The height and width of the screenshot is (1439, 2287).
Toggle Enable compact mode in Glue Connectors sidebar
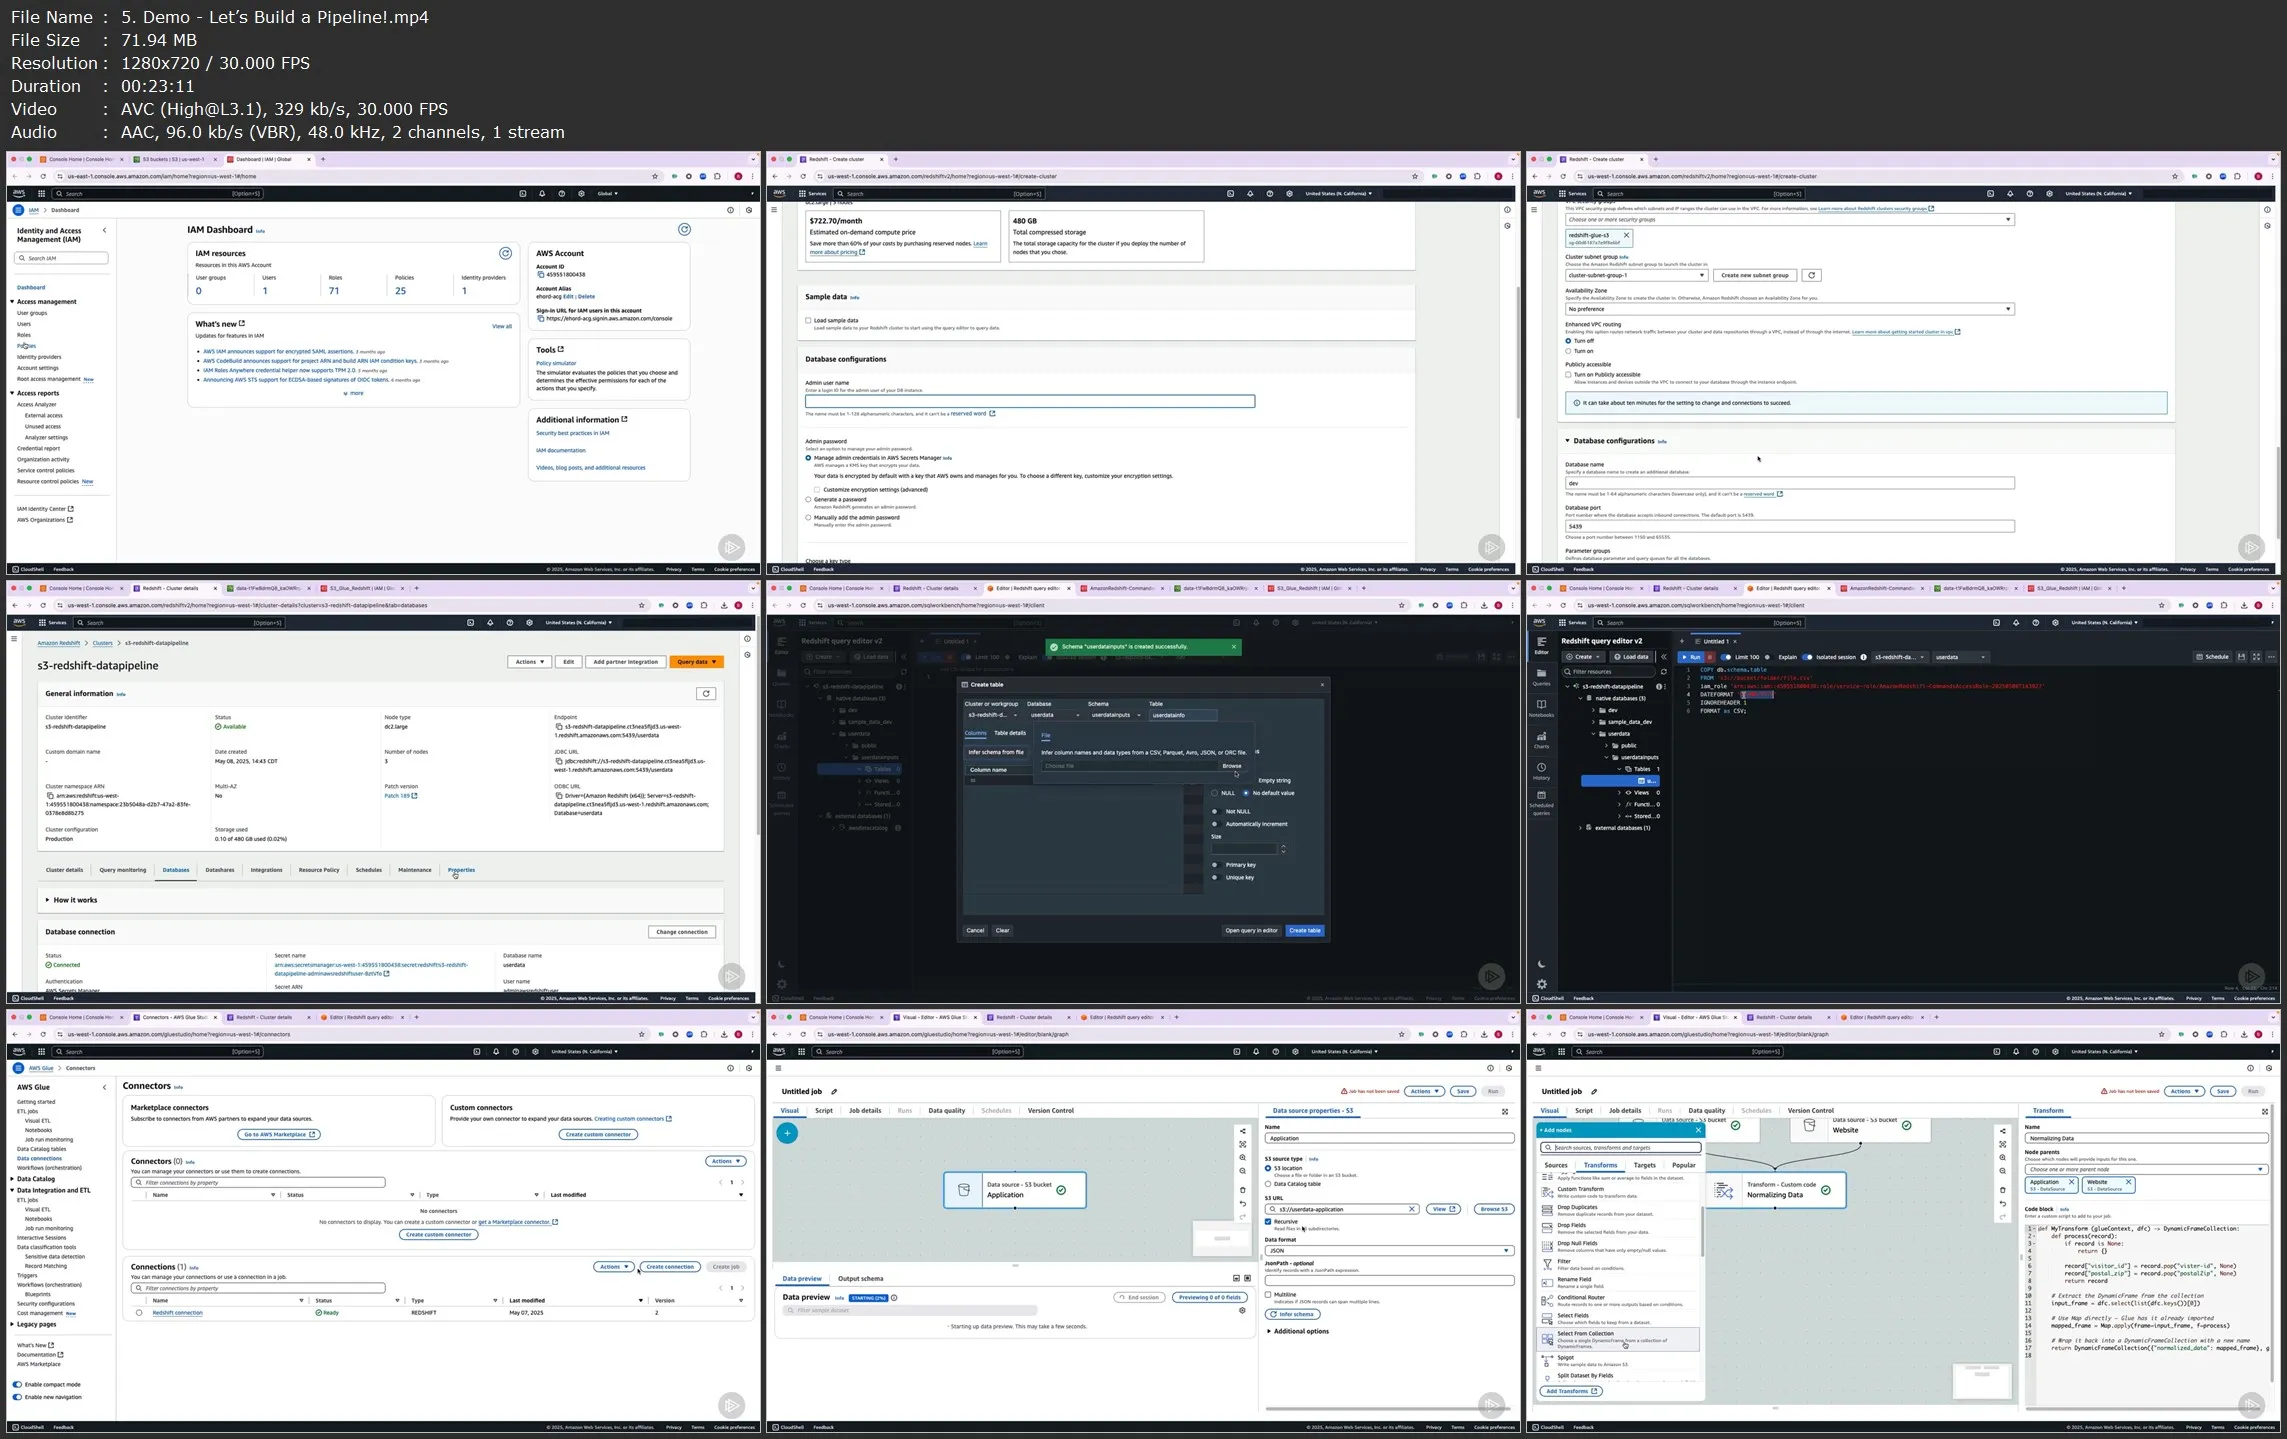pos(17,1385)
